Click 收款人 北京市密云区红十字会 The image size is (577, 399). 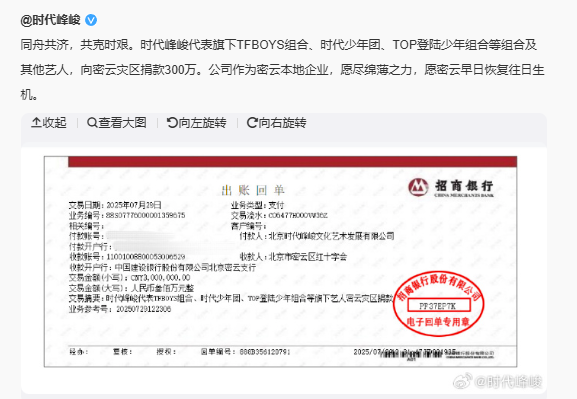[x=293, y=257]
